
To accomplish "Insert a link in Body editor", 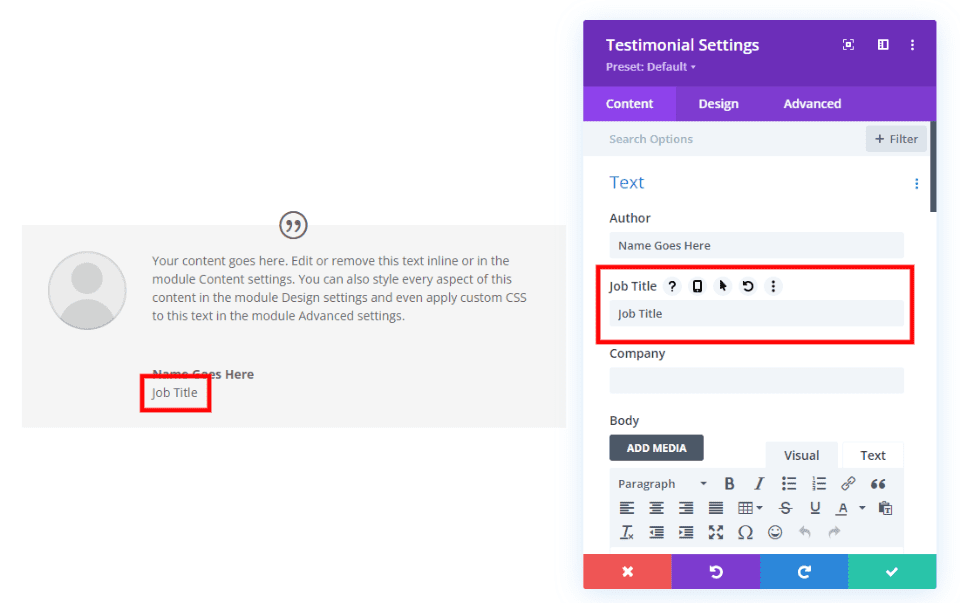I will 848,484.
